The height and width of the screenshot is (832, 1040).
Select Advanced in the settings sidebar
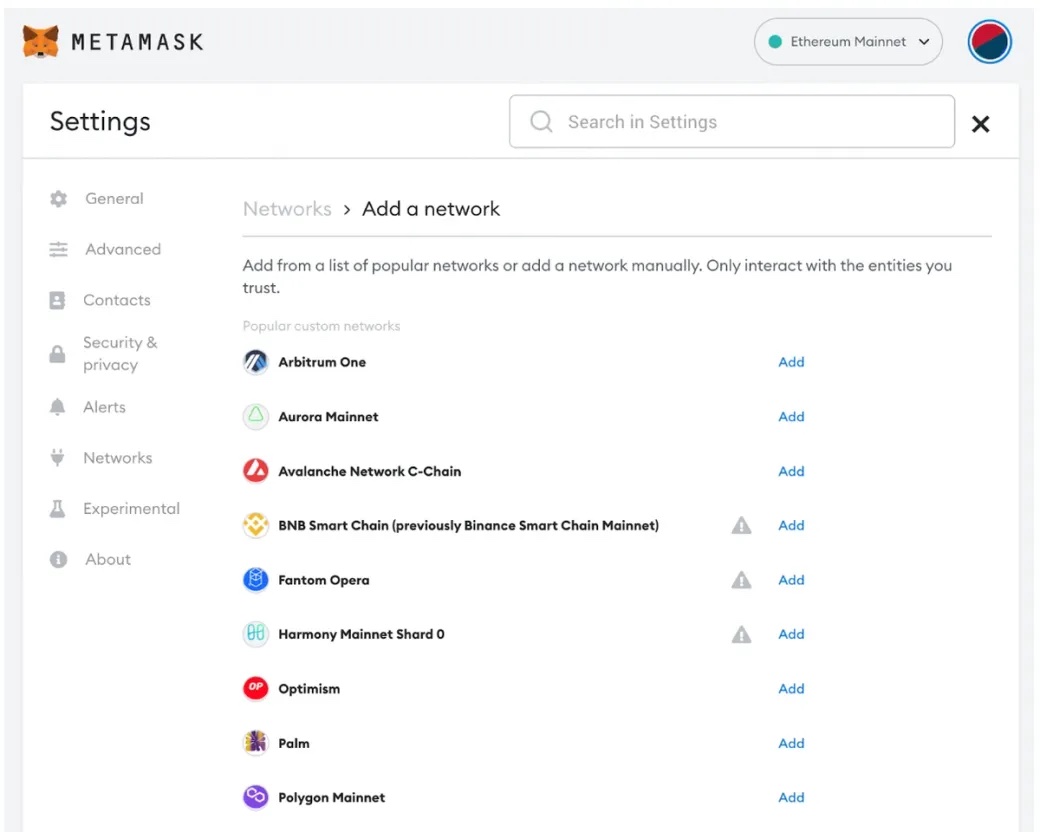tap(122, 249)
